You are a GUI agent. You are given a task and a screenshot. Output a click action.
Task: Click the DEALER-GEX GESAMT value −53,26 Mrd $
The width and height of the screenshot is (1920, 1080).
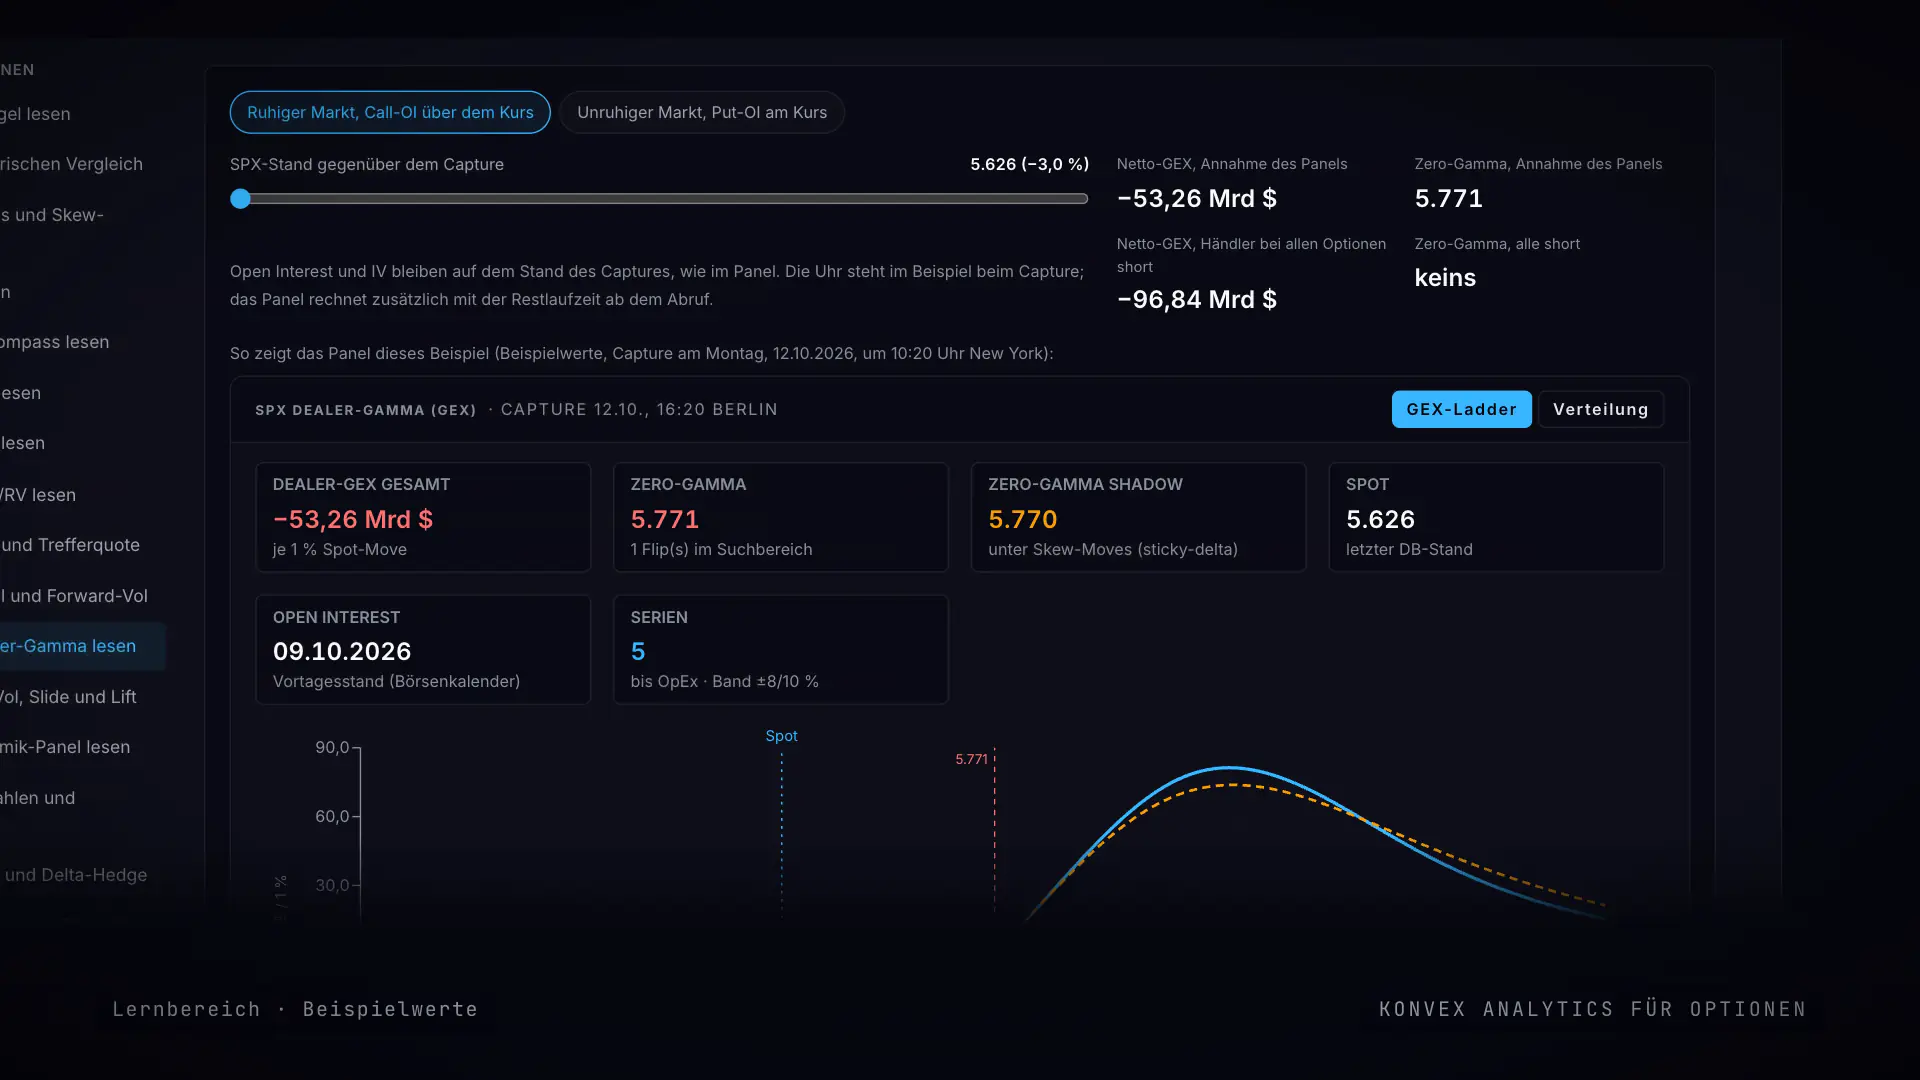[353, 519]
